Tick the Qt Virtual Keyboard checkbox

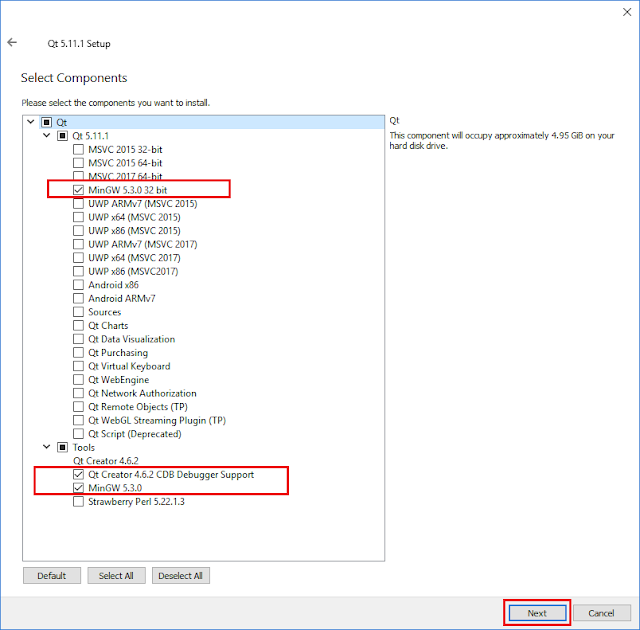(x=78, y=366)
